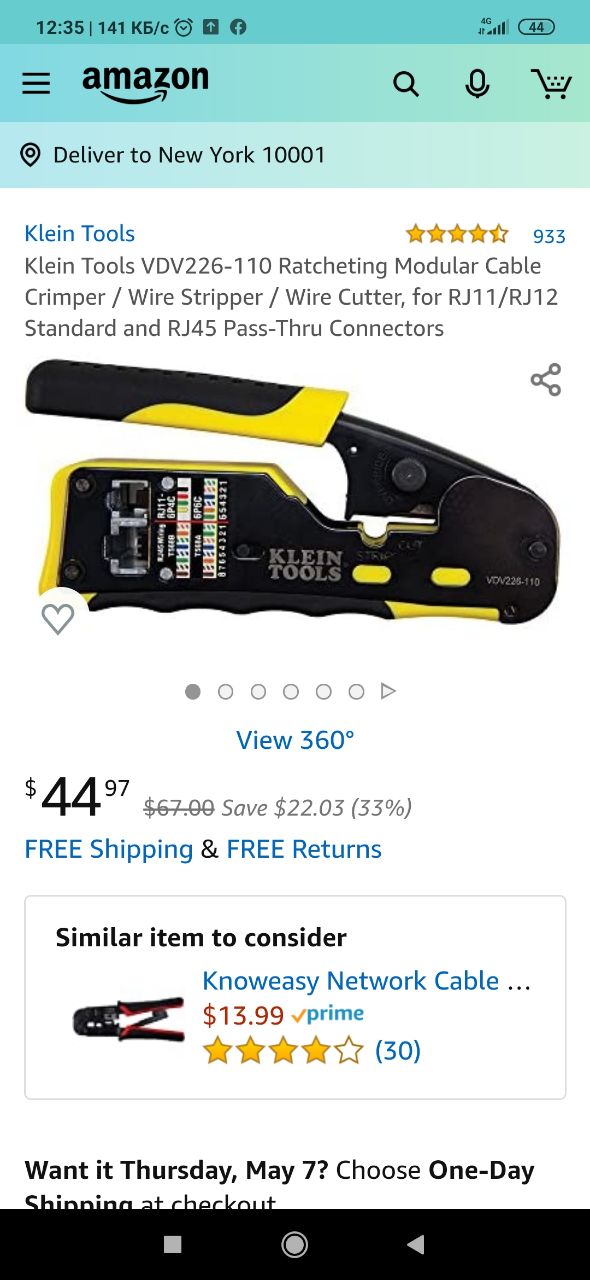Open the Klein Tools brand page

click(80, 233)
